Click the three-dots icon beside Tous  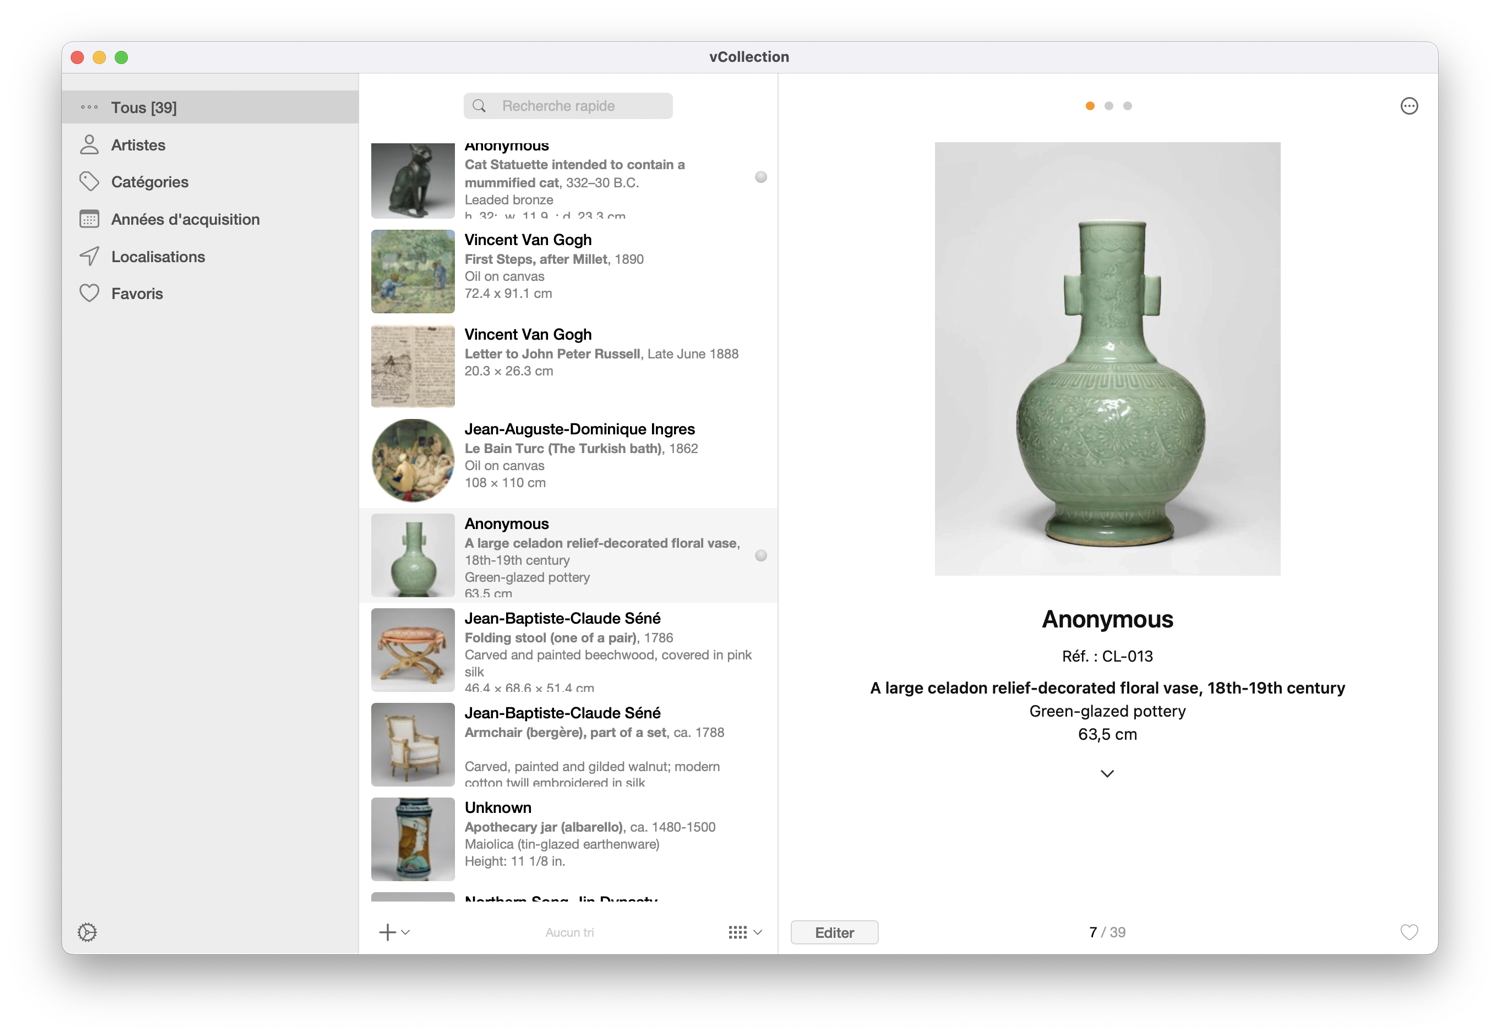(89, 107)
